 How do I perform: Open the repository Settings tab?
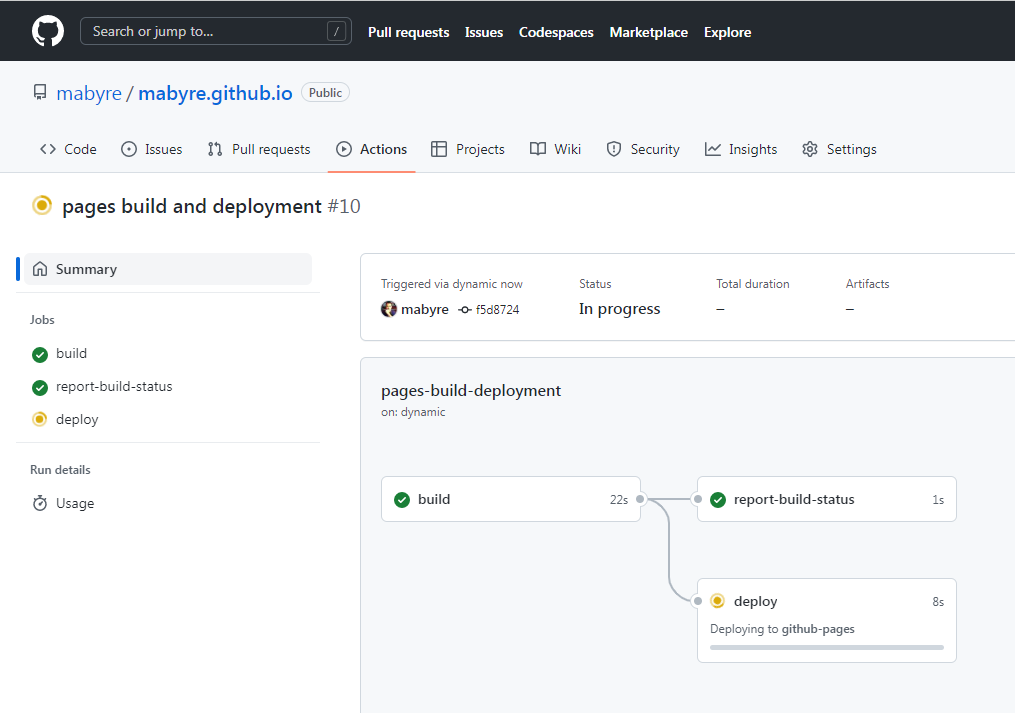click(x=839, y=149)
